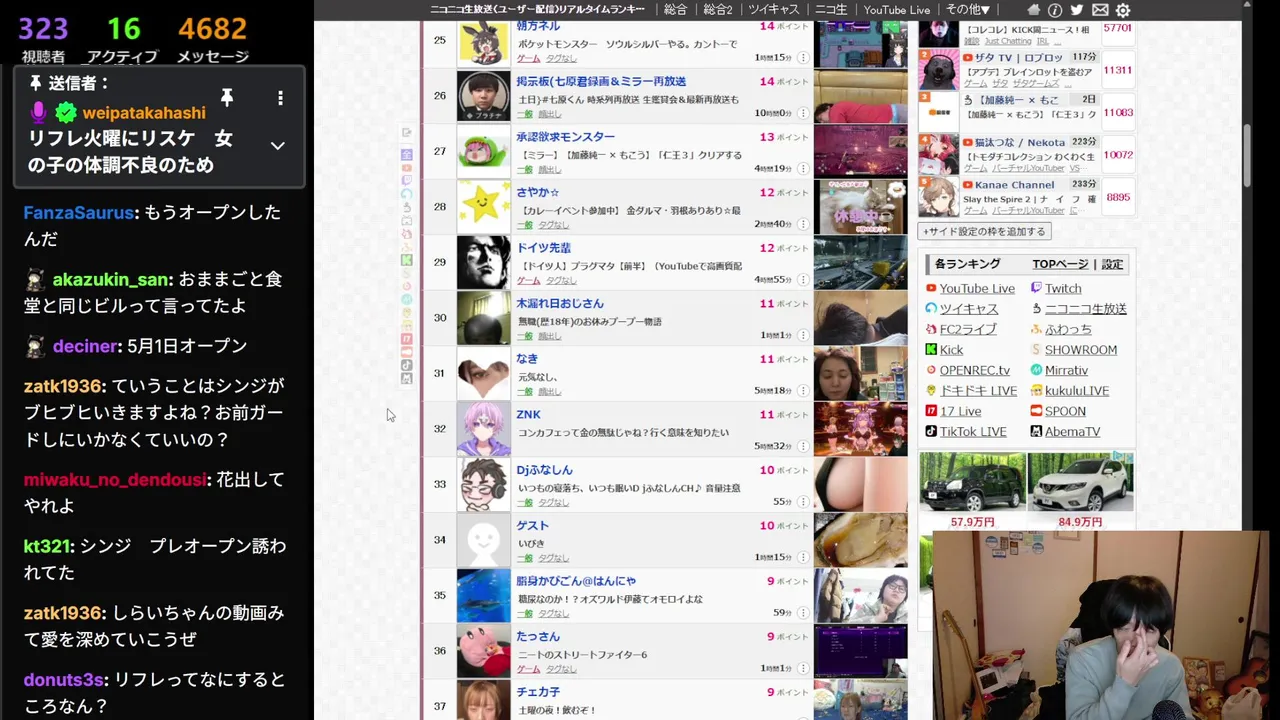Open OPENREC.tv ranking link
Screen dimensions: 1280x720
point(975,370)
